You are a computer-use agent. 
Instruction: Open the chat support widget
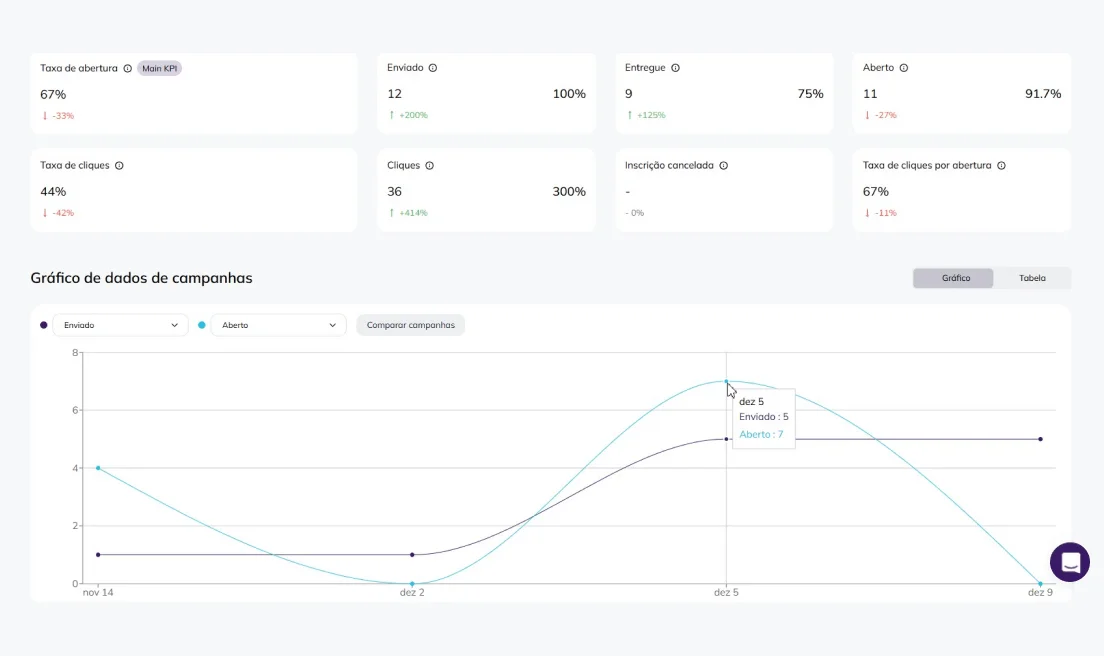click(1069, 562)
